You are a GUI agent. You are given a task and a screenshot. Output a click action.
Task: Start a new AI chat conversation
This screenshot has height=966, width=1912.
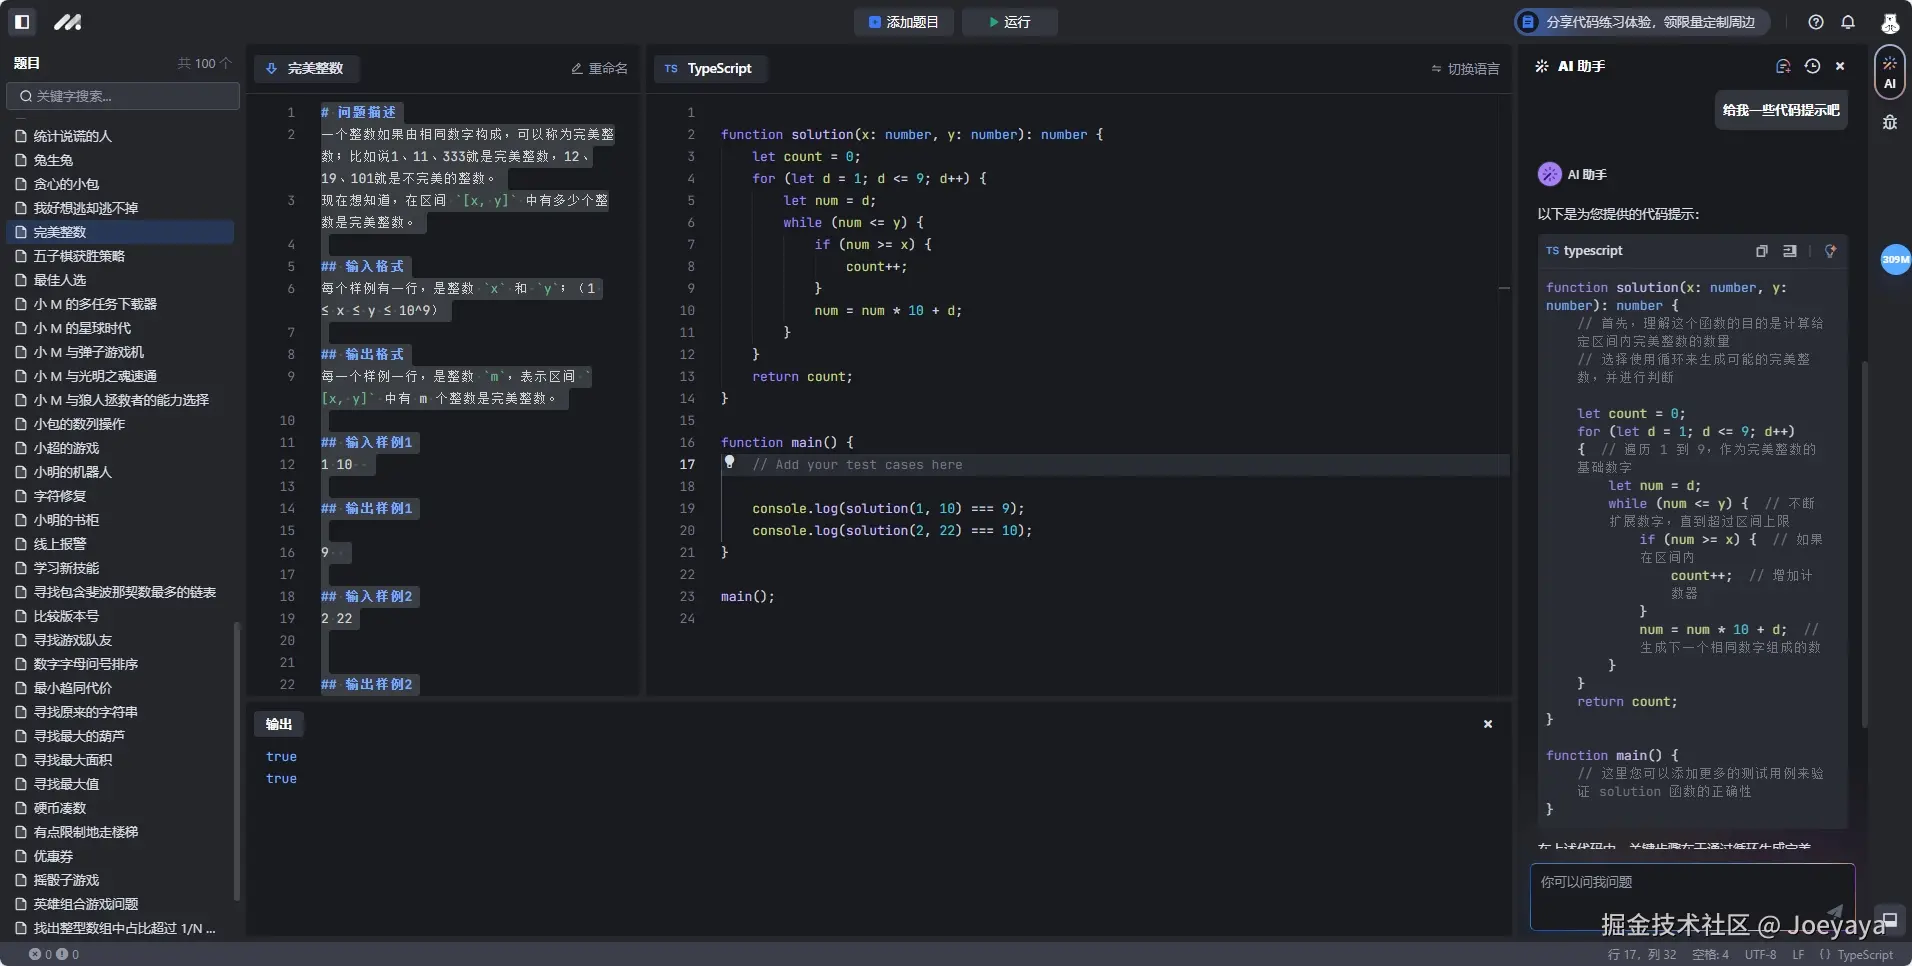[x=1782, y=66]
